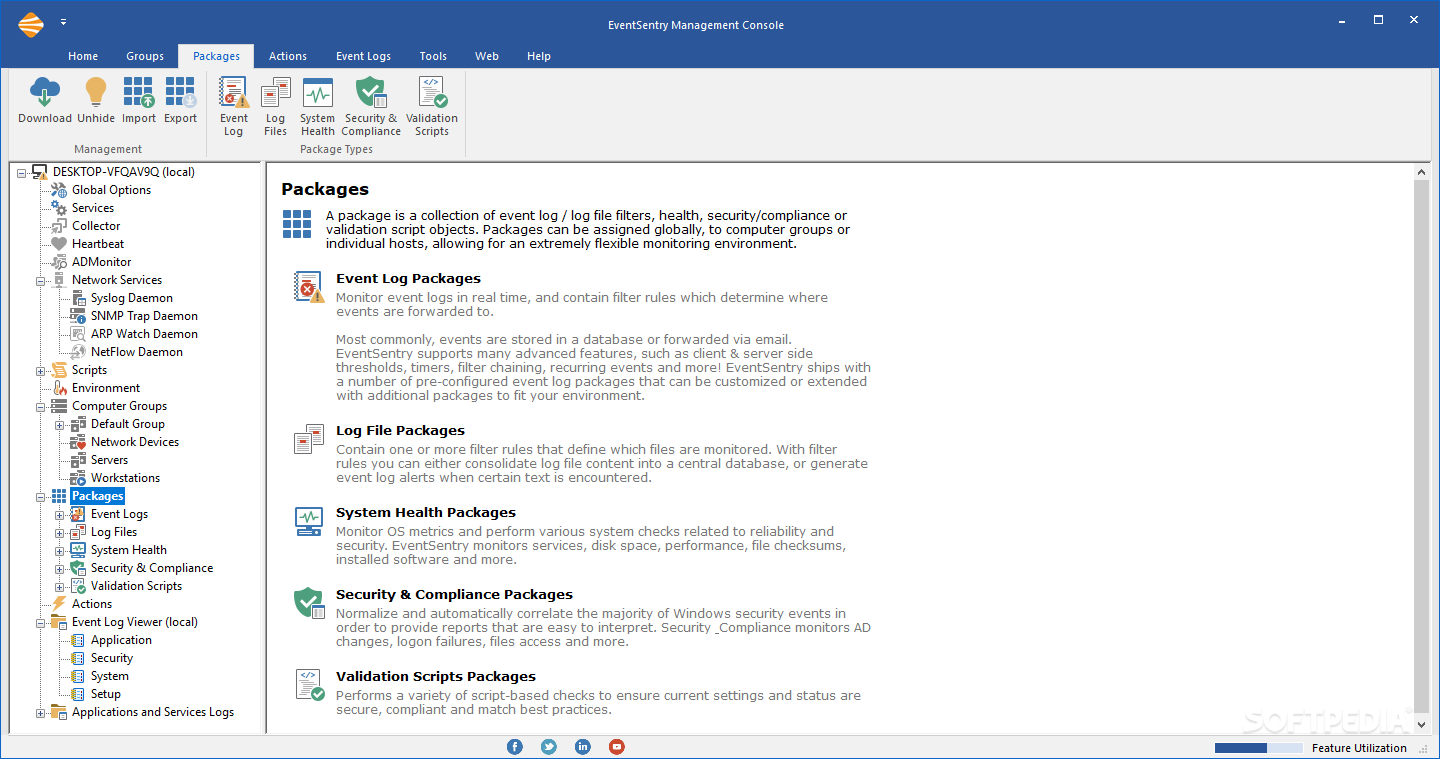The image size is (1440, 759).
Task: Click the Unhide lightbulb icon
Action: tap(96, 92)
